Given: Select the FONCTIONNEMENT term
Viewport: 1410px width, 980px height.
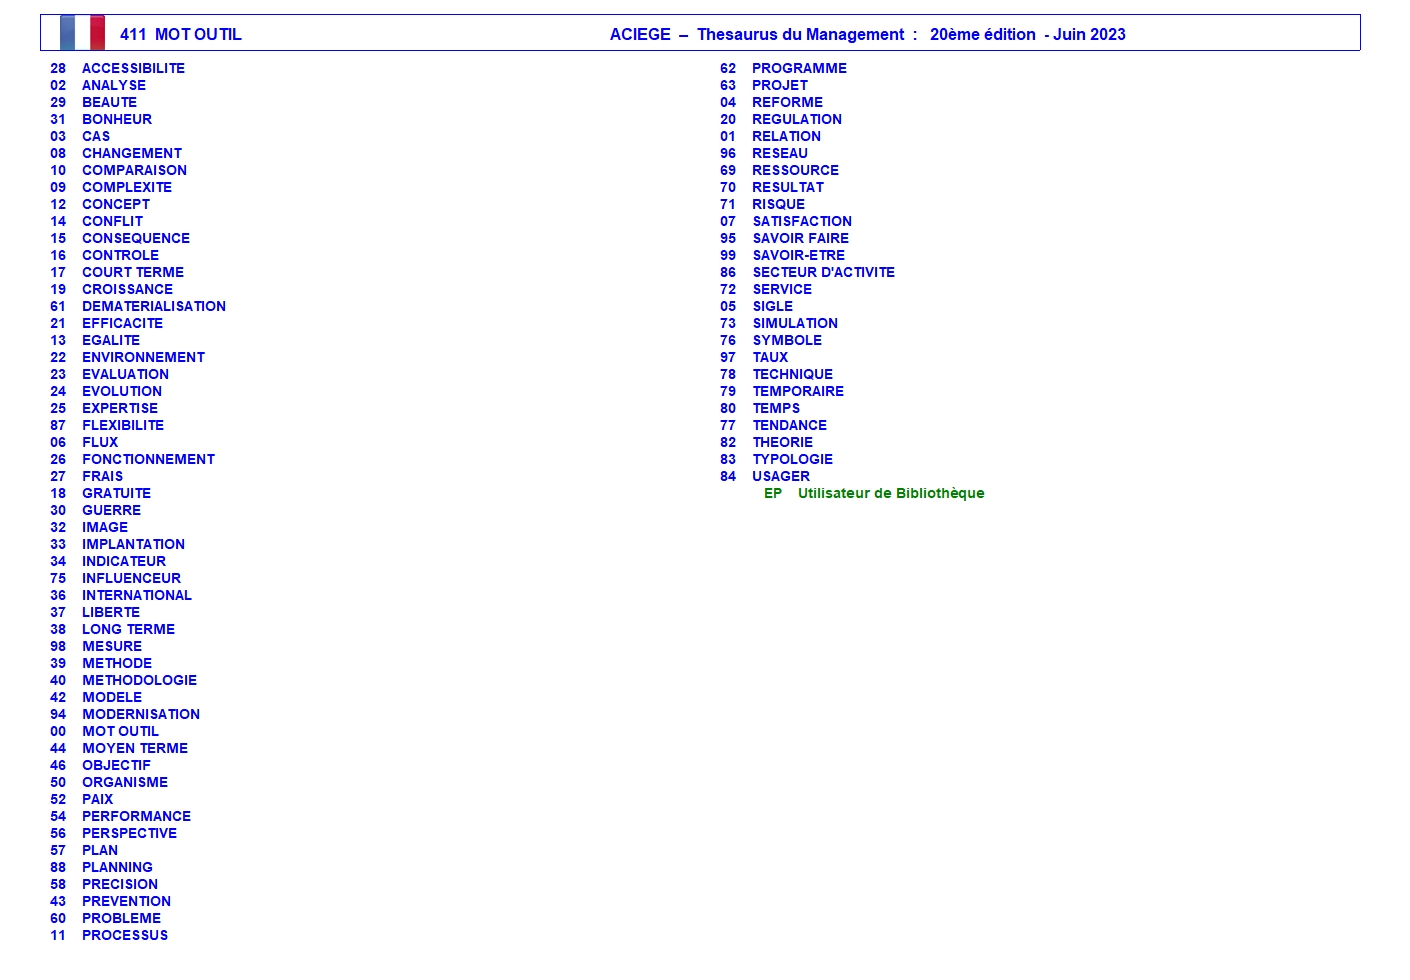Looking at the screenshot, I should [148, 459].
